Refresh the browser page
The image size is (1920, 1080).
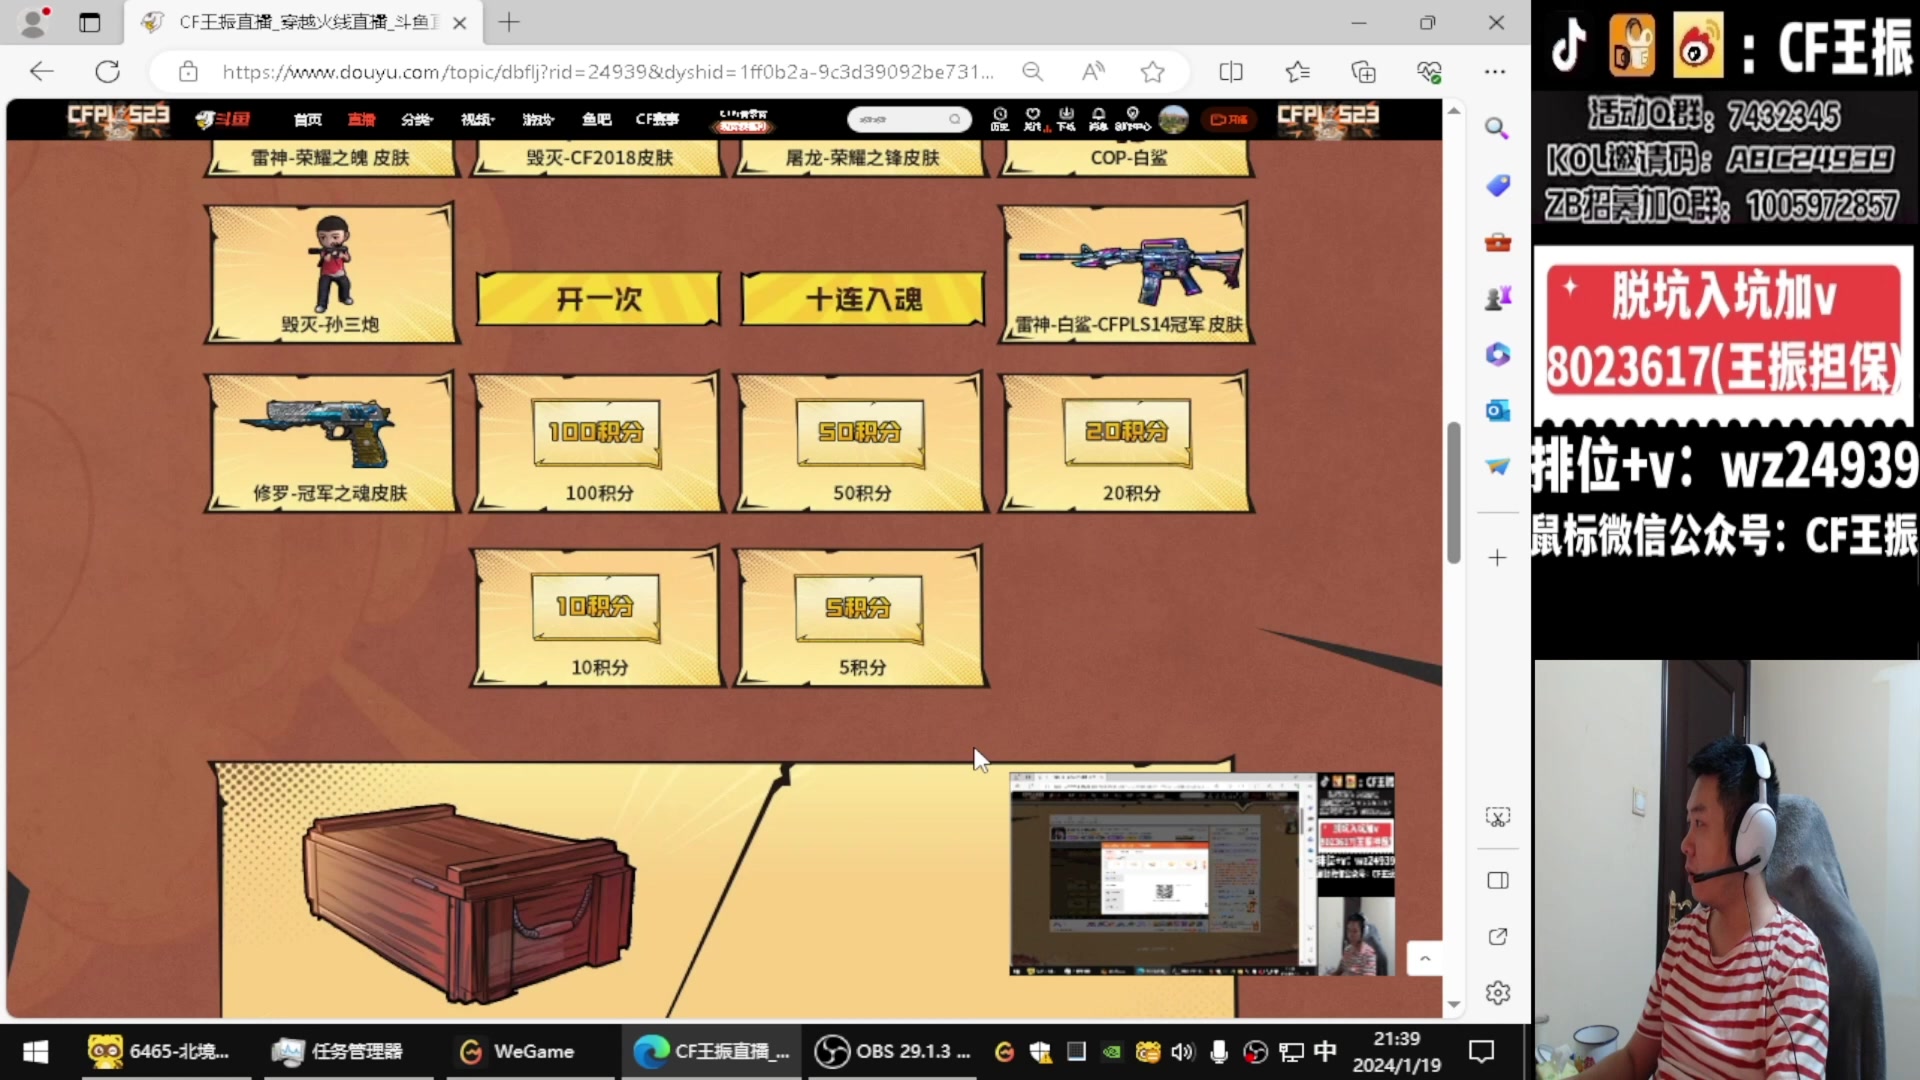(107, 72)
